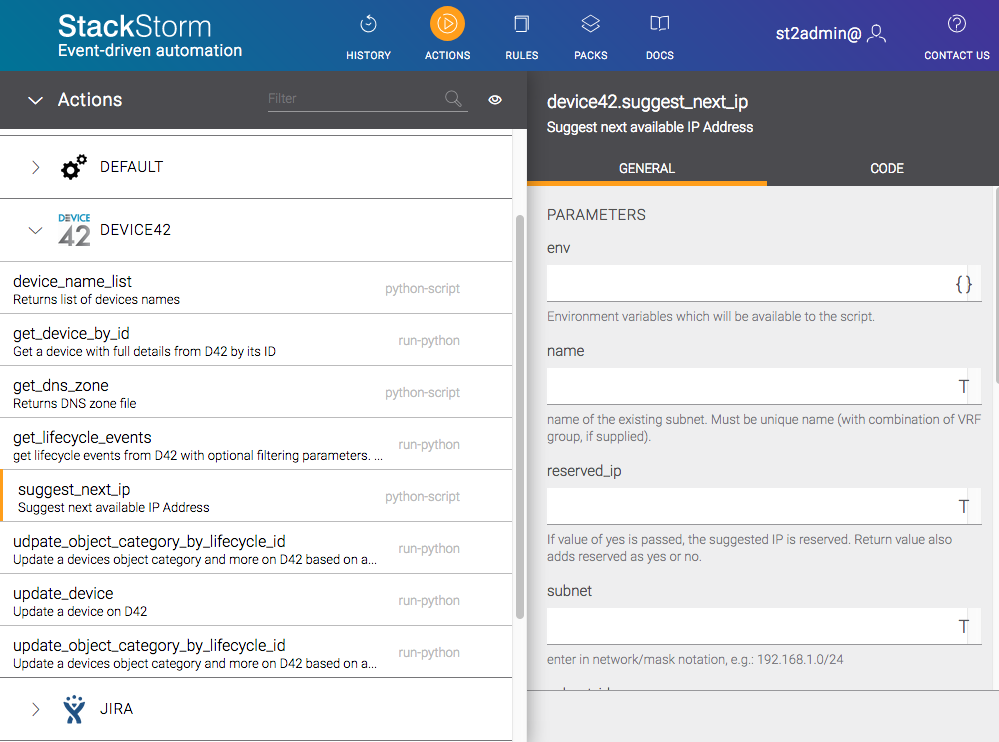999x742 pixels.
Task: Open the PACKS menu label
Action: click(591, 55)
